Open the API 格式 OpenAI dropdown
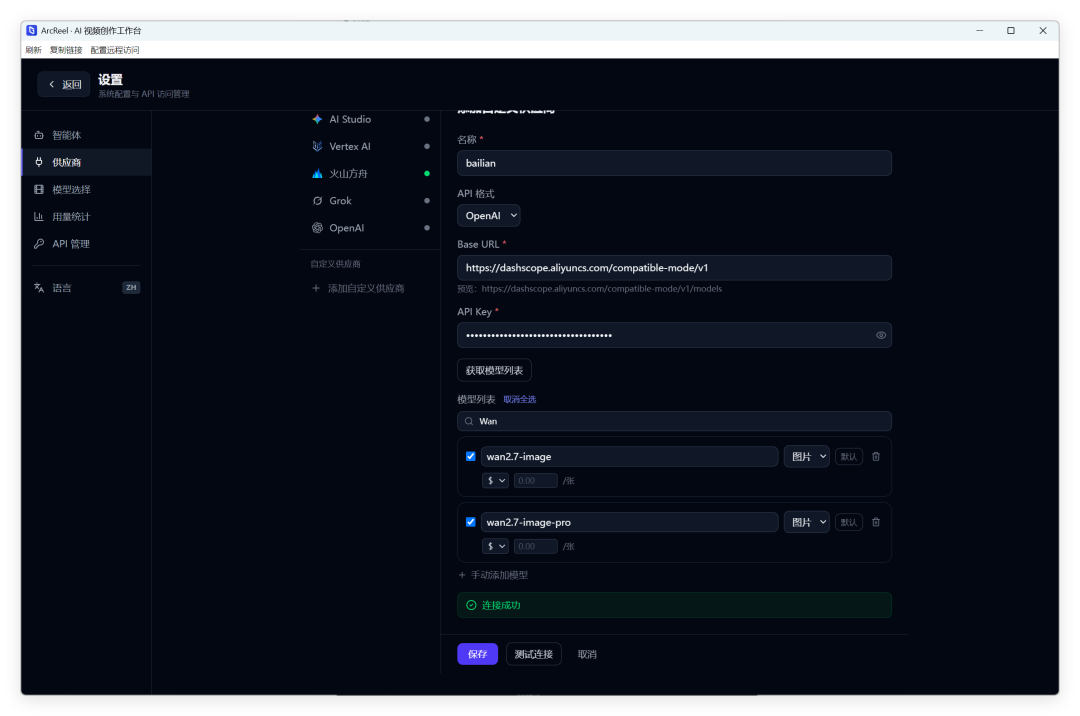 [488, 215]
